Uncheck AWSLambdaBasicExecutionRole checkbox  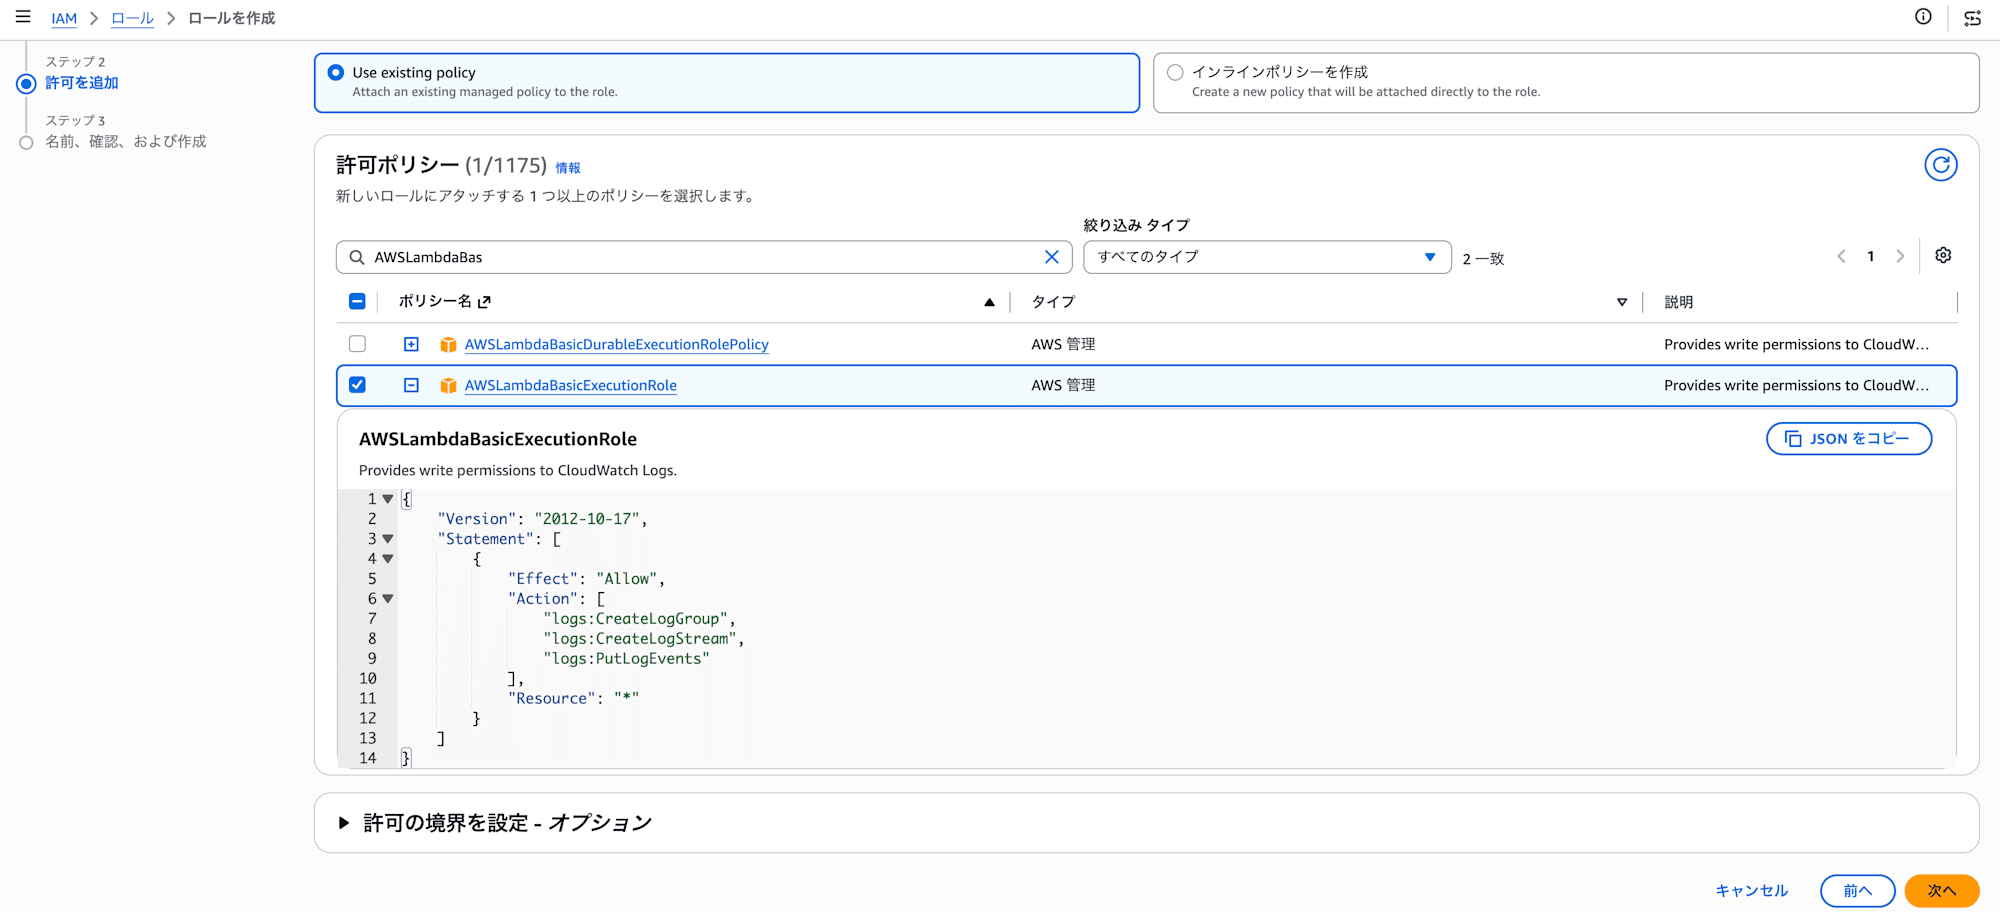click(357, 385)
